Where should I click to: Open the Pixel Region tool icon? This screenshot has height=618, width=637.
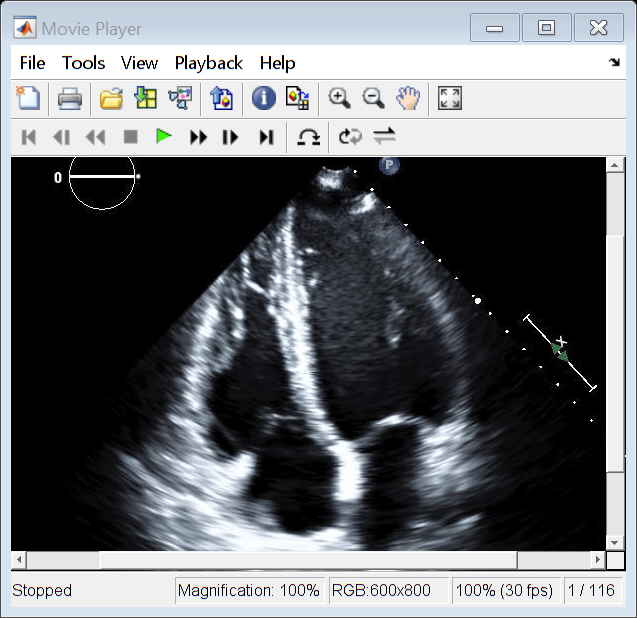297,98
